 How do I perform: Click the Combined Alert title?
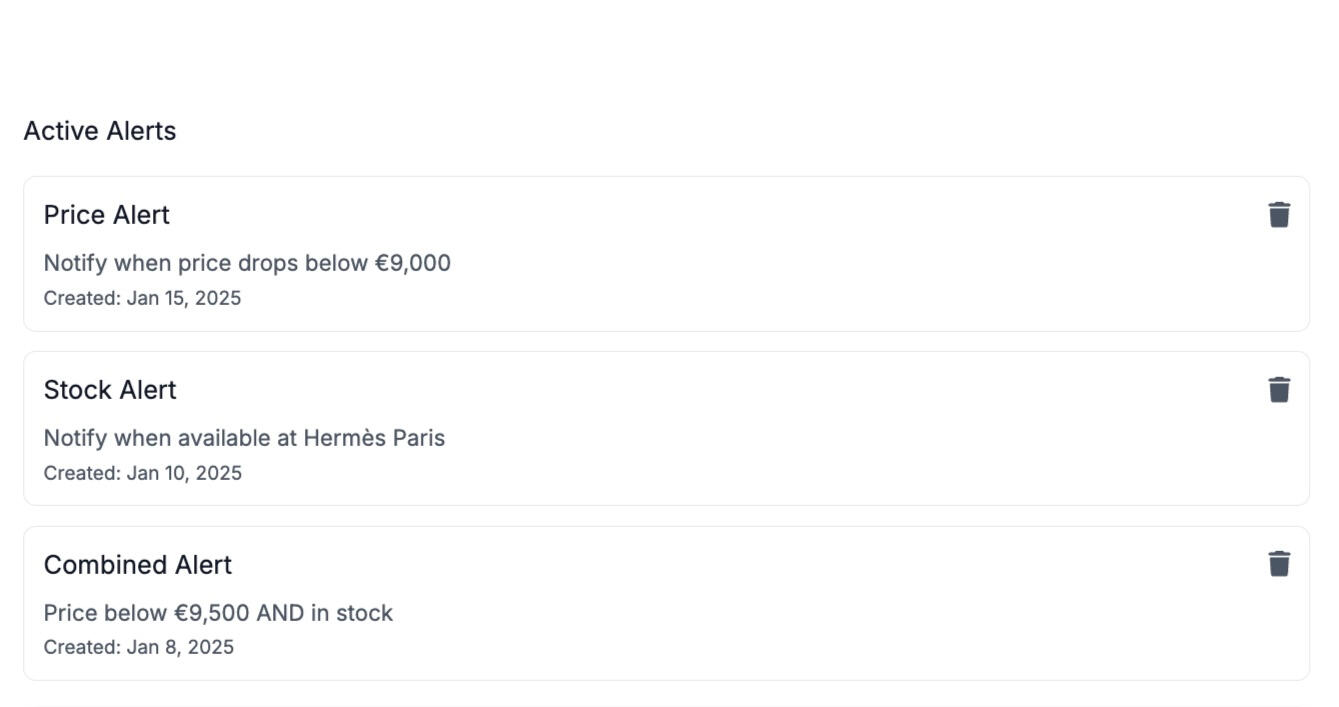coord(138,565)
